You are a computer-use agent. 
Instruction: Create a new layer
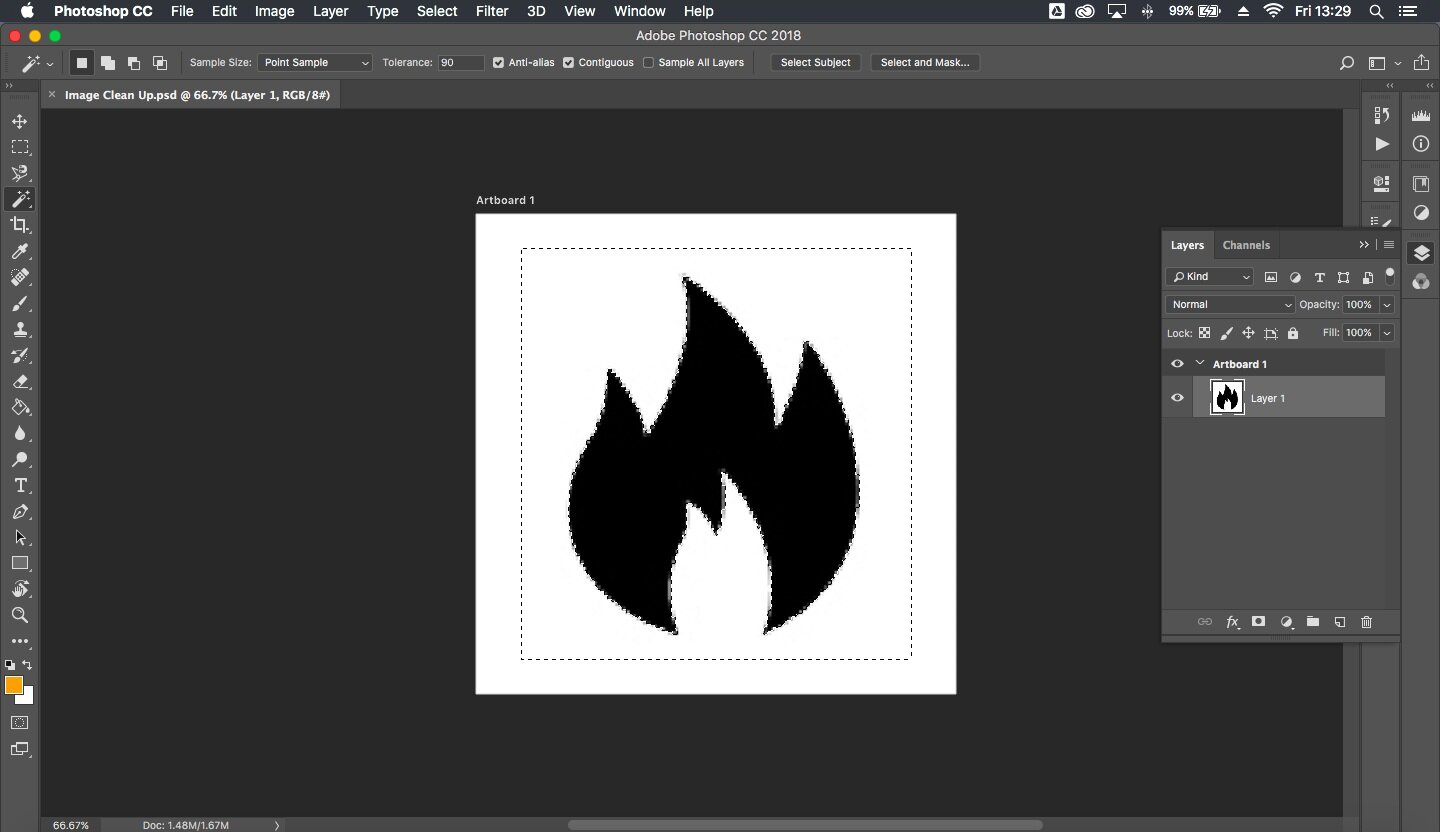click(x=1340, y=622)
